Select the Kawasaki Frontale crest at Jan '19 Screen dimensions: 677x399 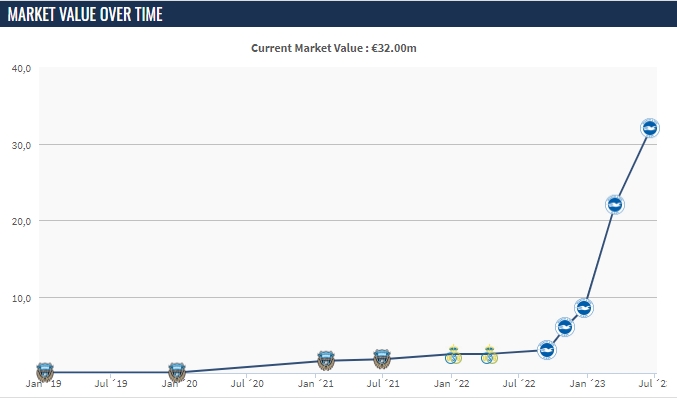[45, 372]
